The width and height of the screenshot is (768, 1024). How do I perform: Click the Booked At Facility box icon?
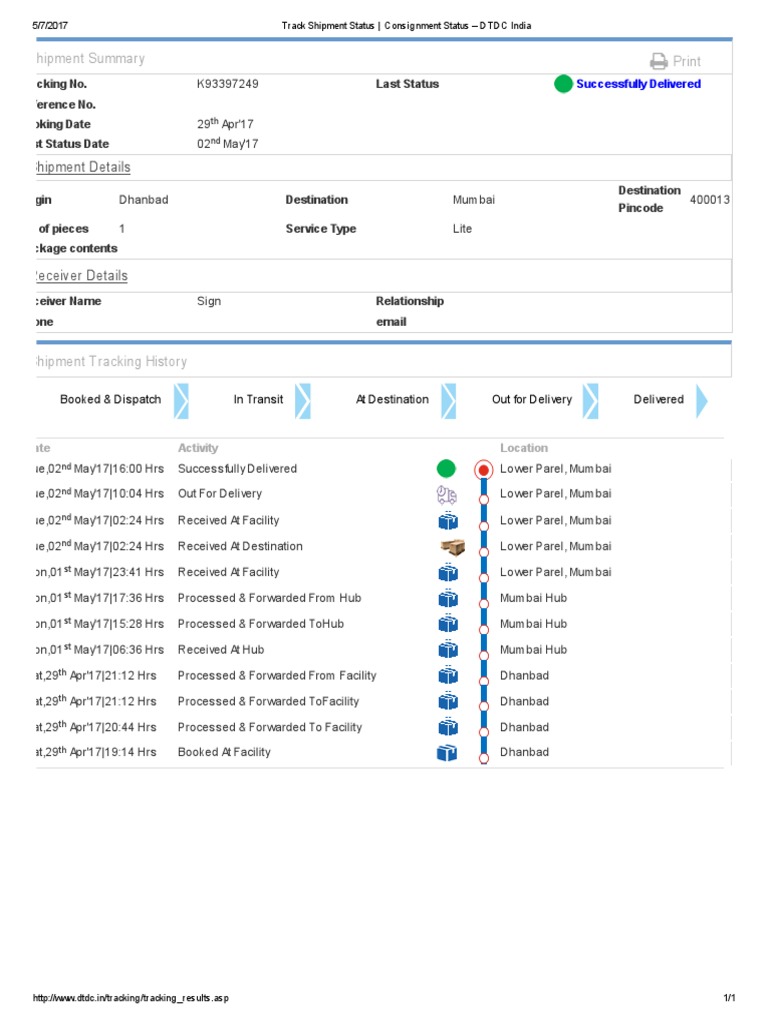tap(447, 753)
